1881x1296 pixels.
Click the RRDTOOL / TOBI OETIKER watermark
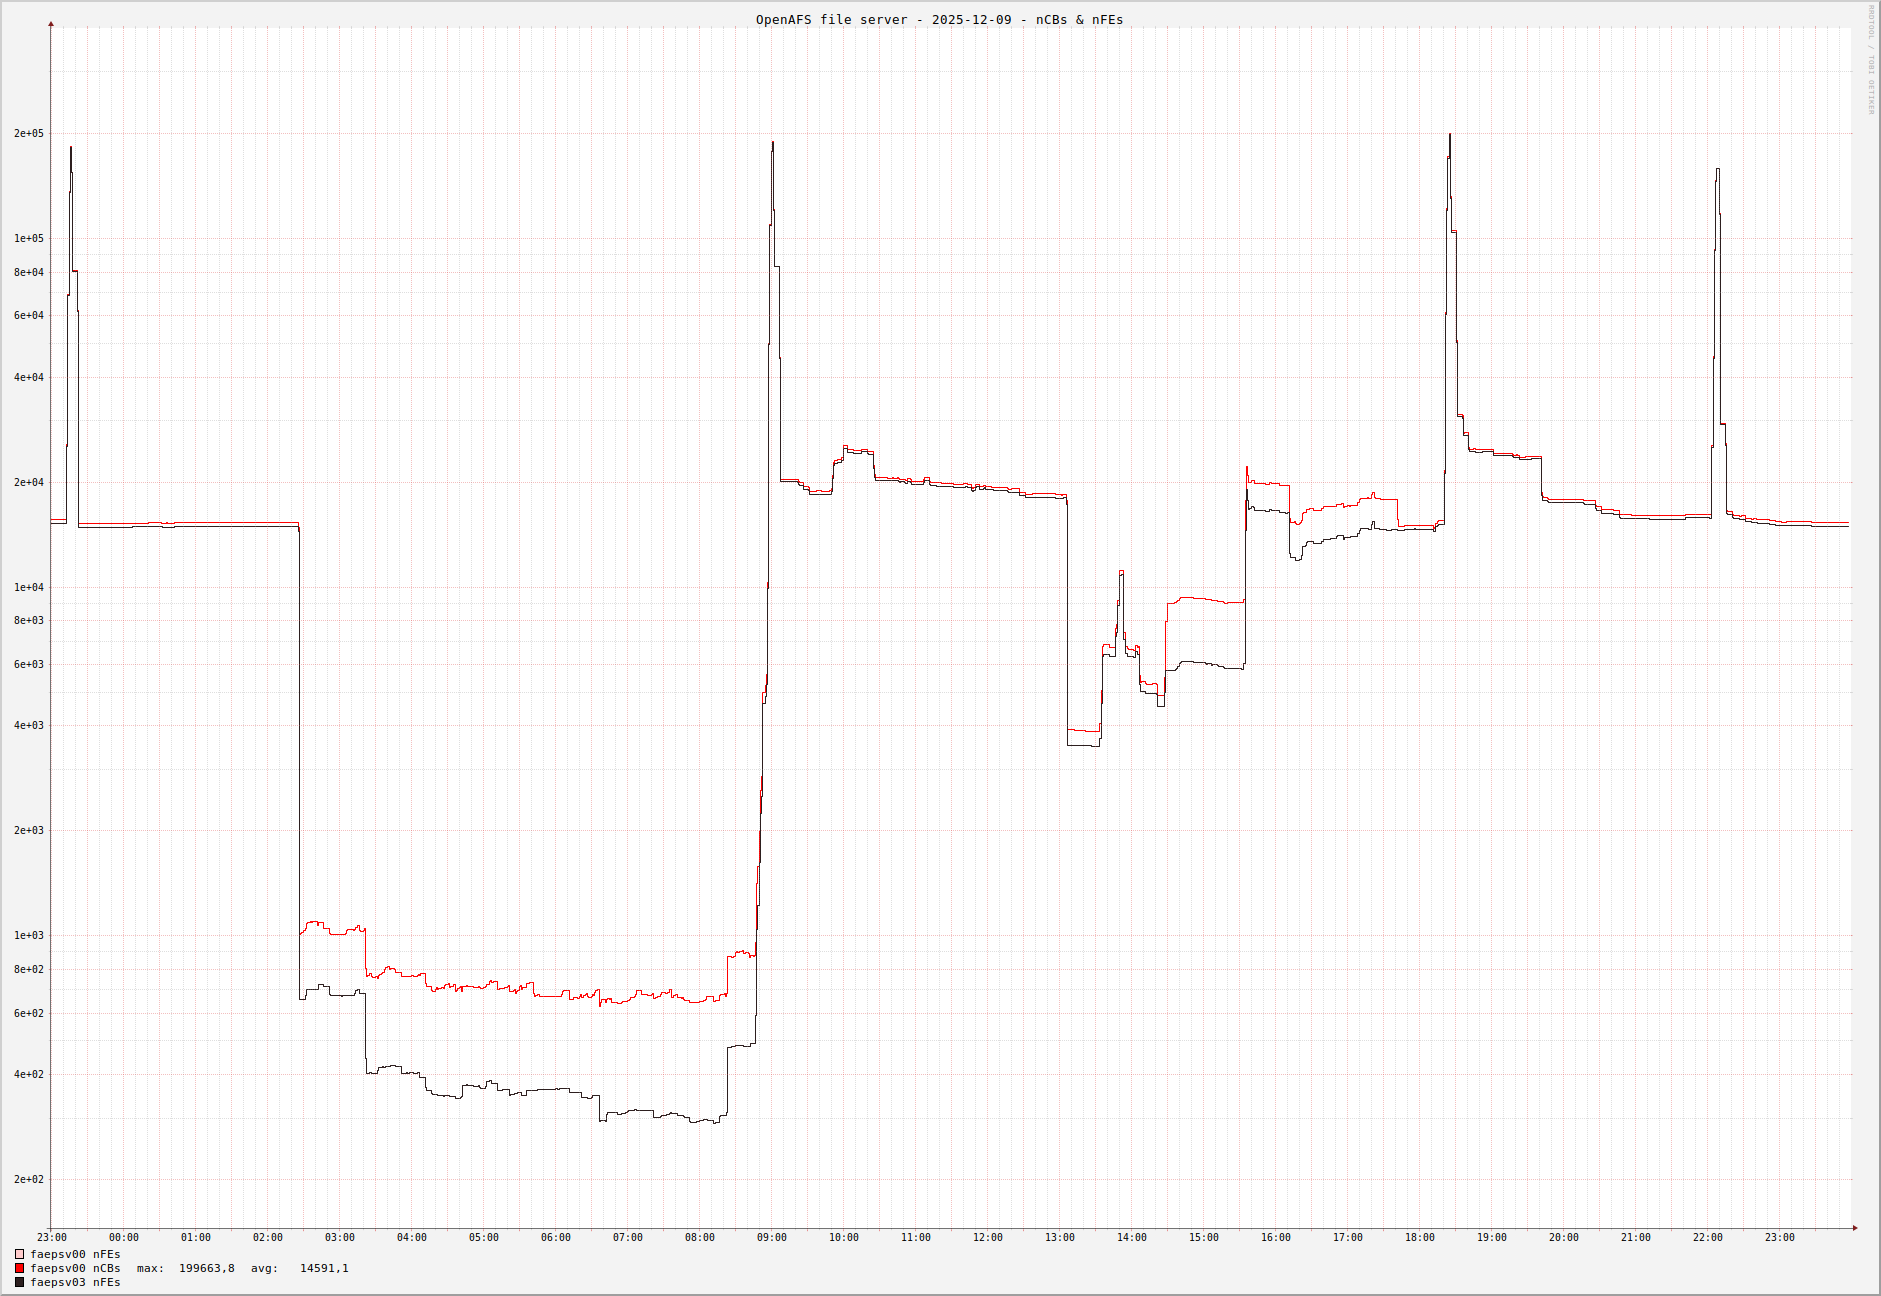click(x=1871, y=60)
